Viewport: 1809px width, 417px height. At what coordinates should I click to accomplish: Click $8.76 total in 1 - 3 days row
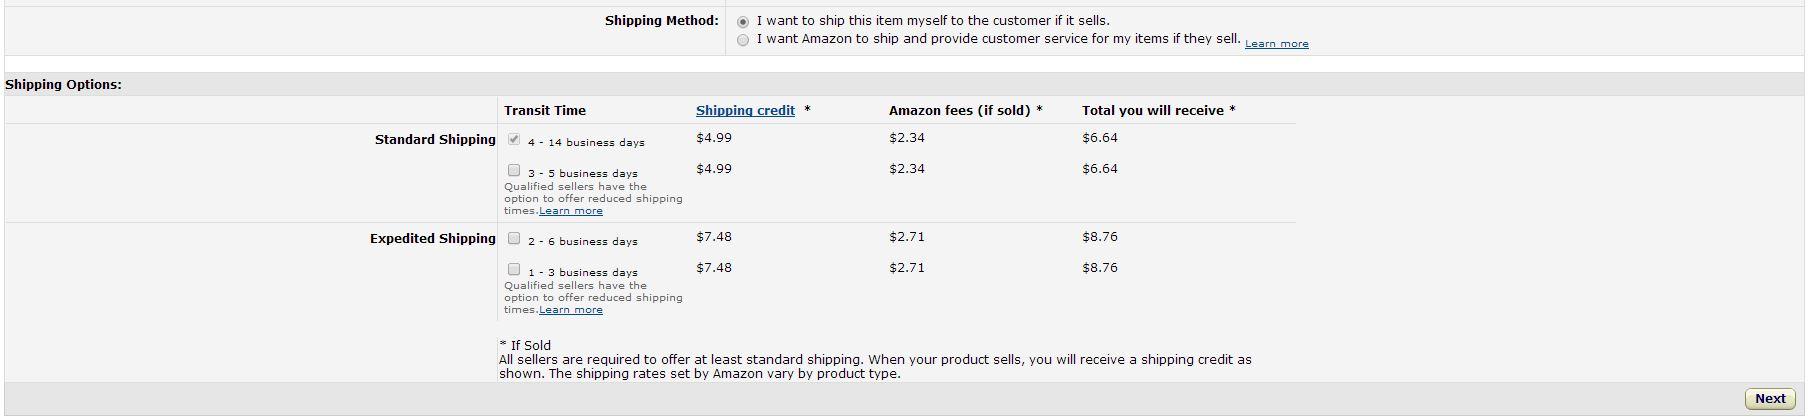tap(1100, 268)
